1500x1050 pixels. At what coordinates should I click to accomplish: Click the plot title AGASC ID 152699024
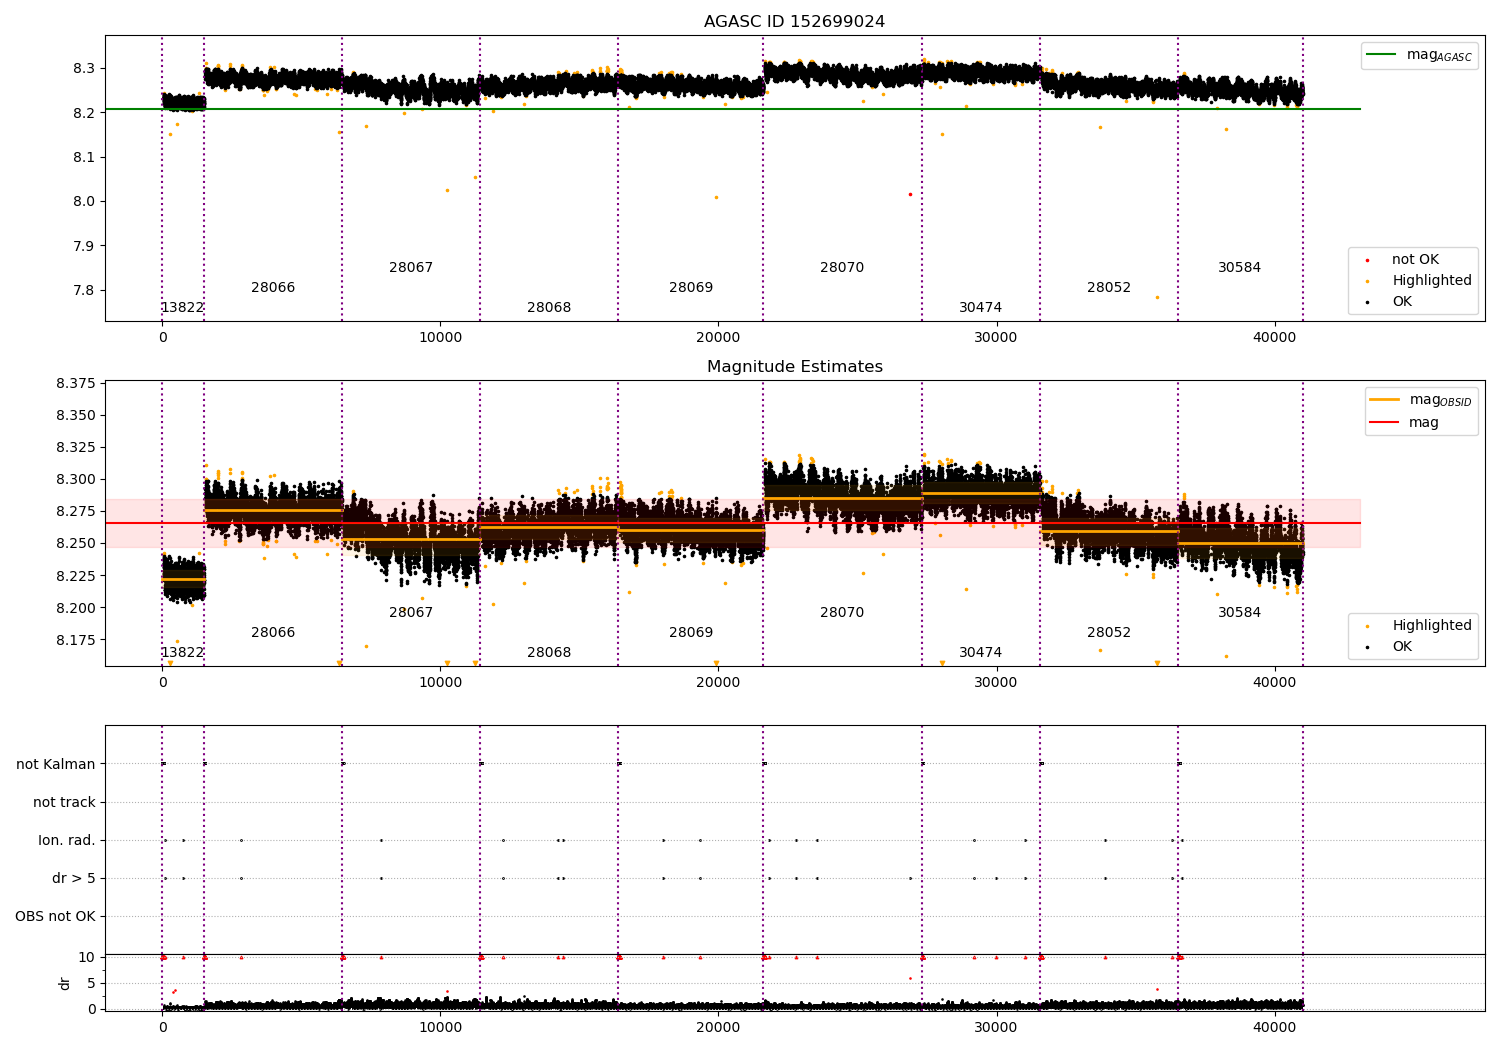(x=794, y=22)
